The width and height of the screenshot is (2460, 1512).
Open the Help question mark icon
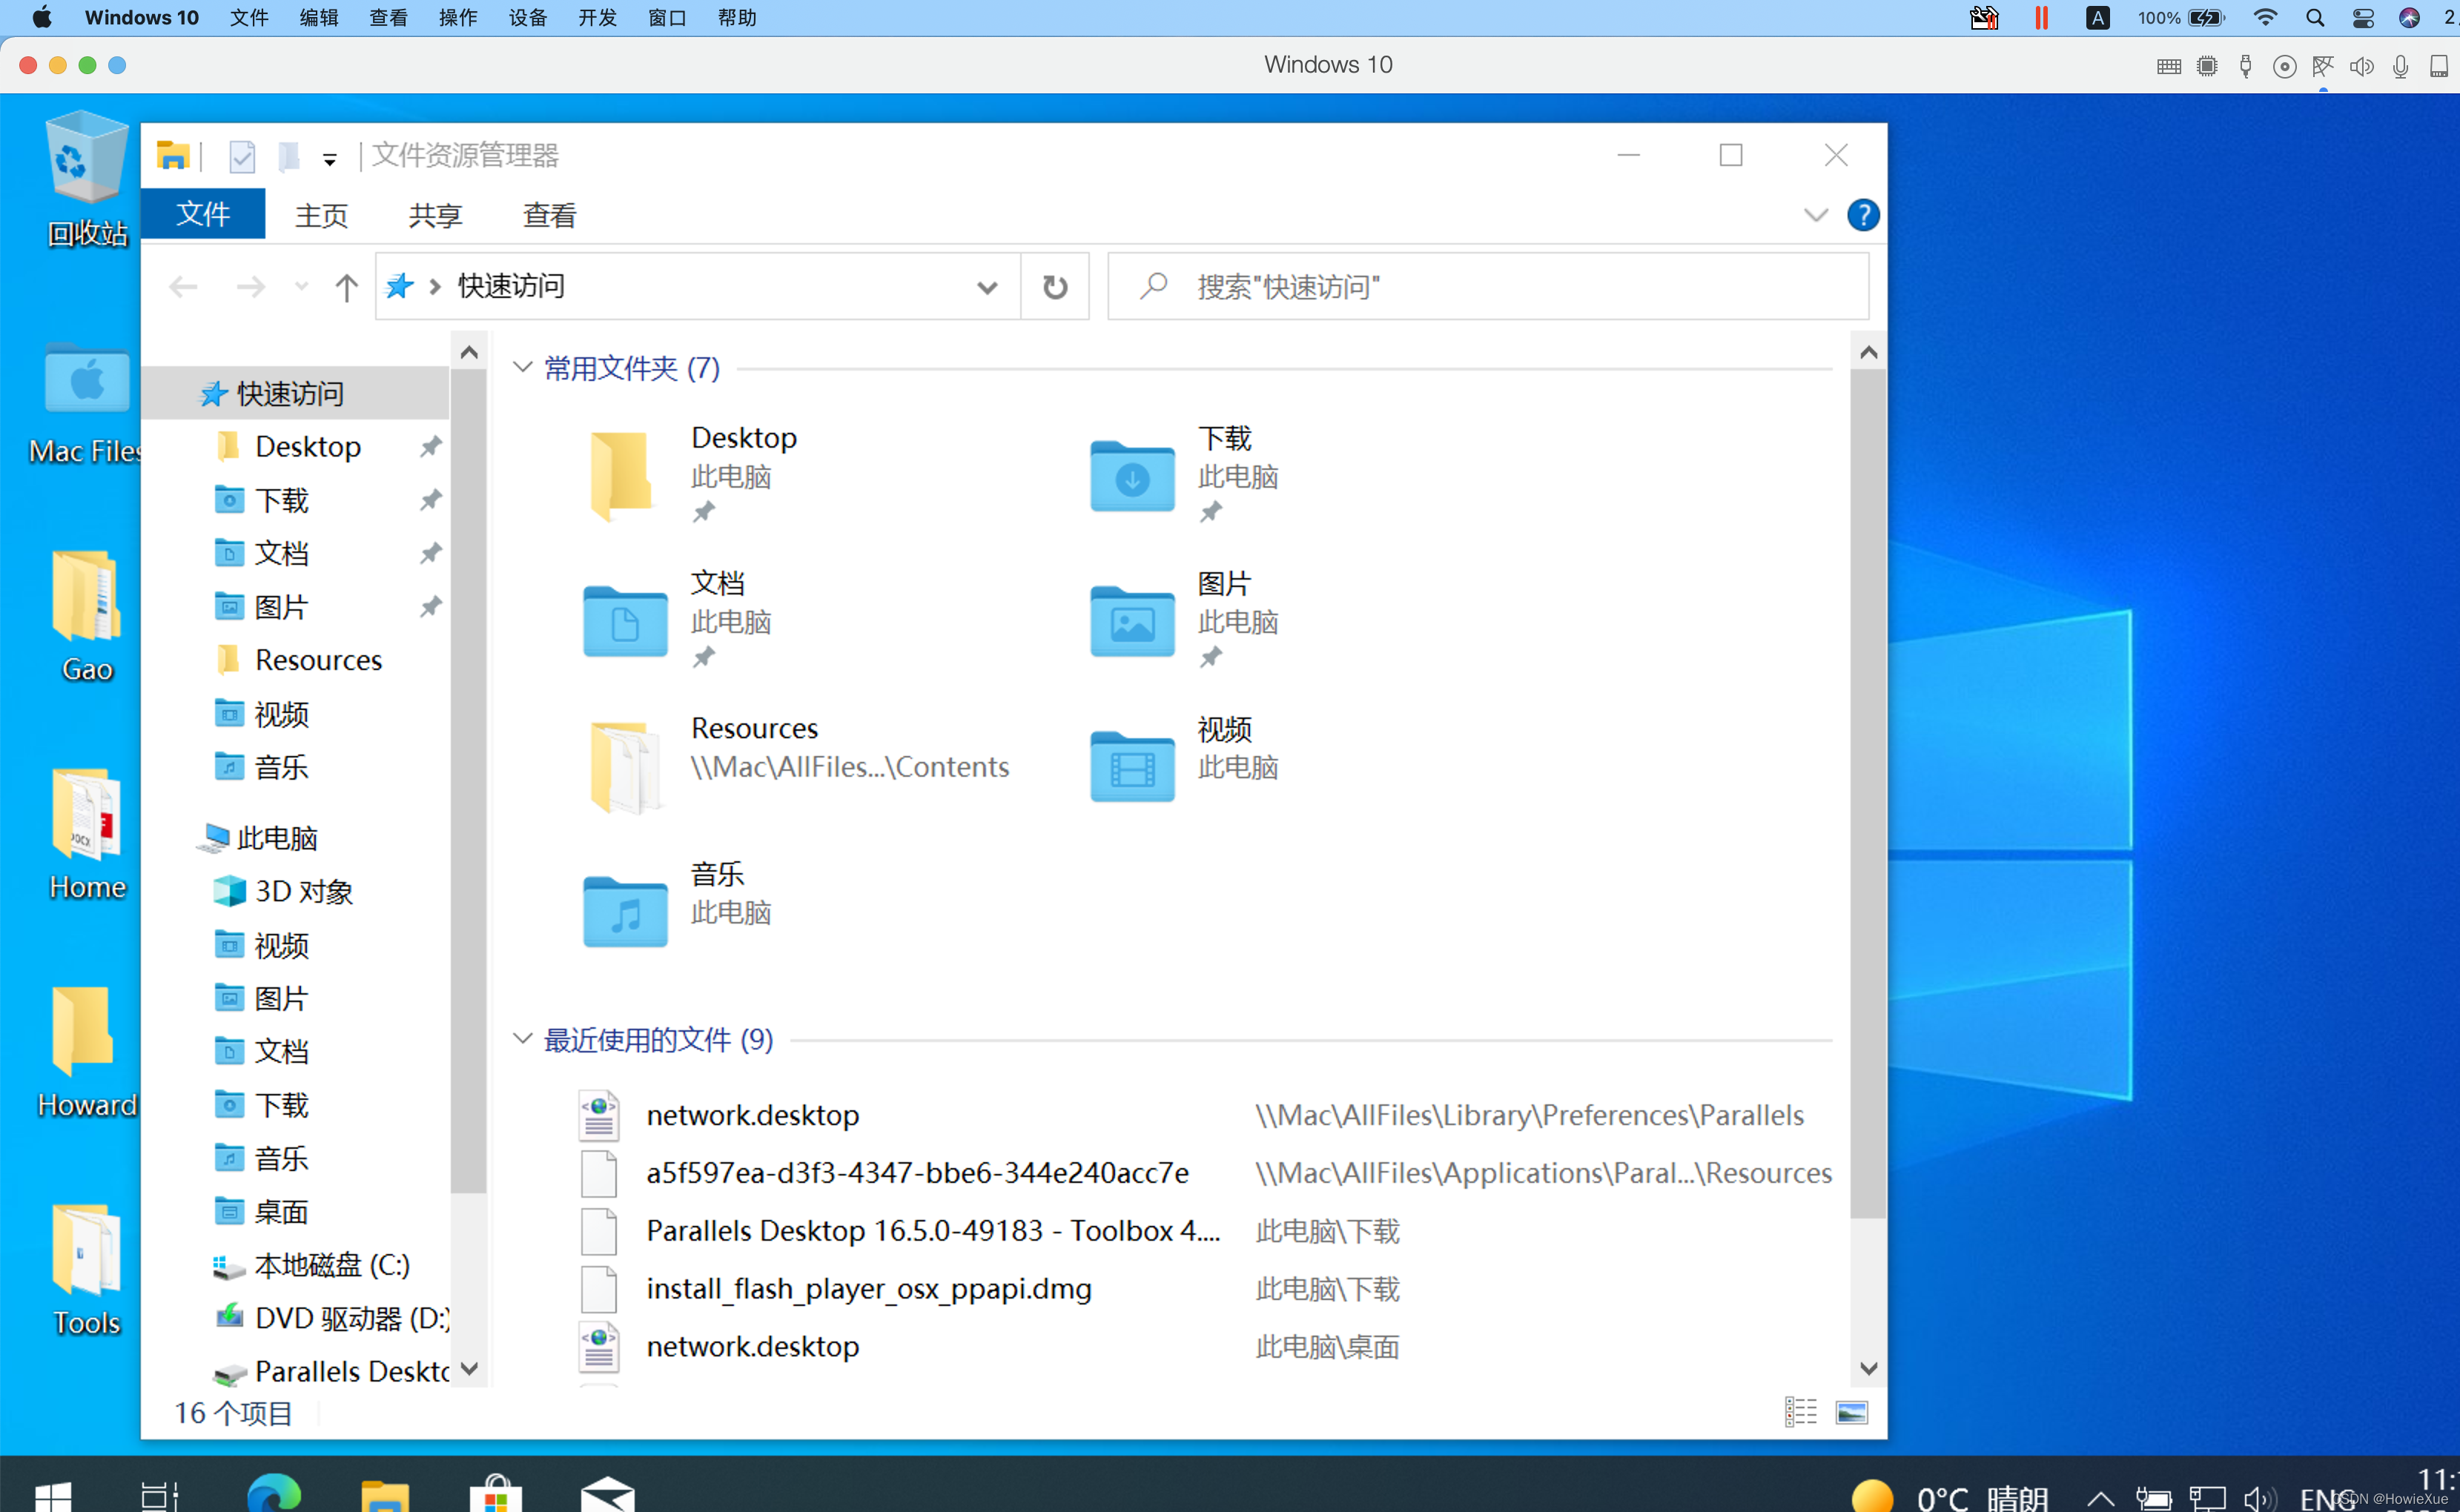[1862, 215]
